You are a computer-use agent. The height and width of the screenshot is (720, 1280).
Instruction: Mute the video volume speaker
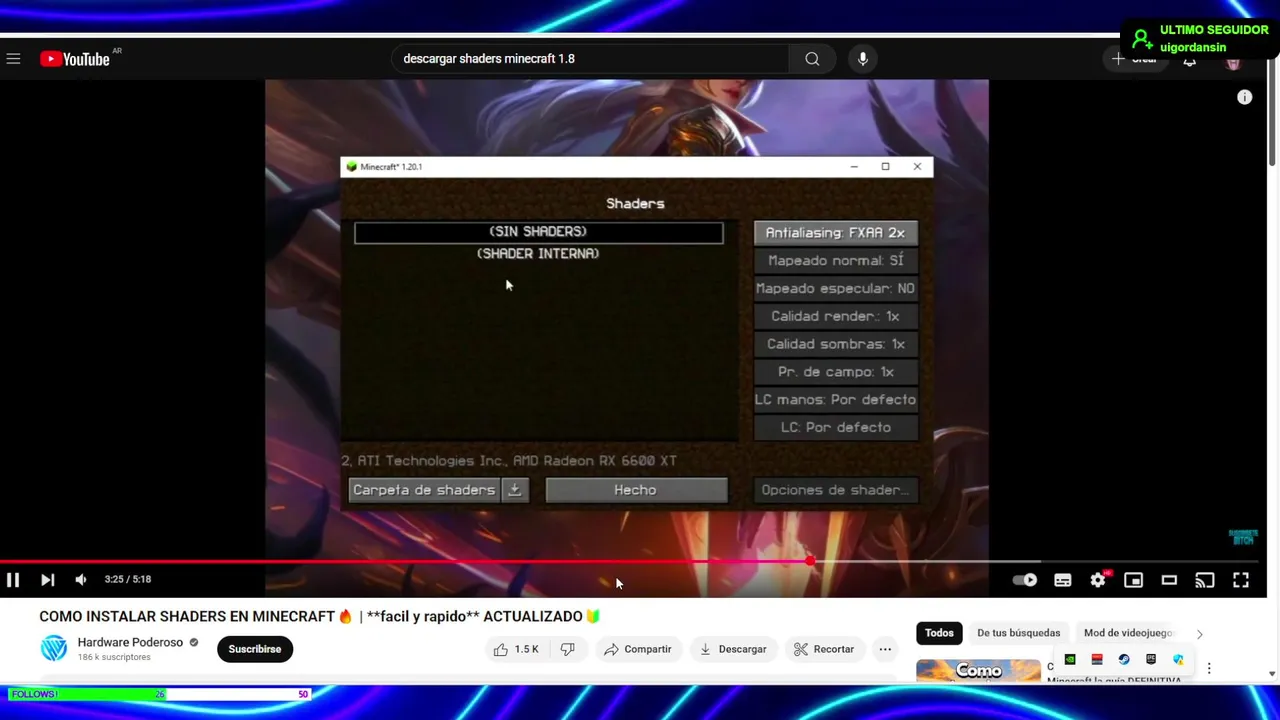tap(81, 579)
